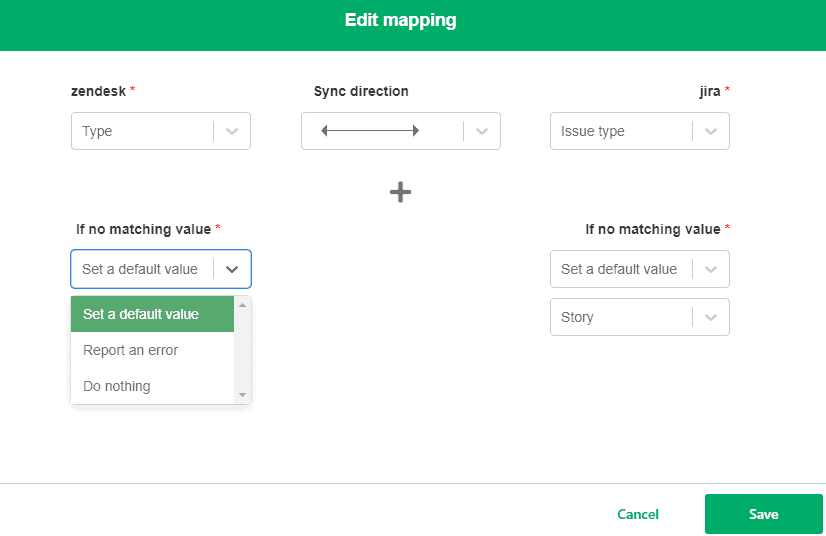This screenshot has width=826, height=536.
Task: Click the plus icon to add a mapping
Action: pos(400,192)
